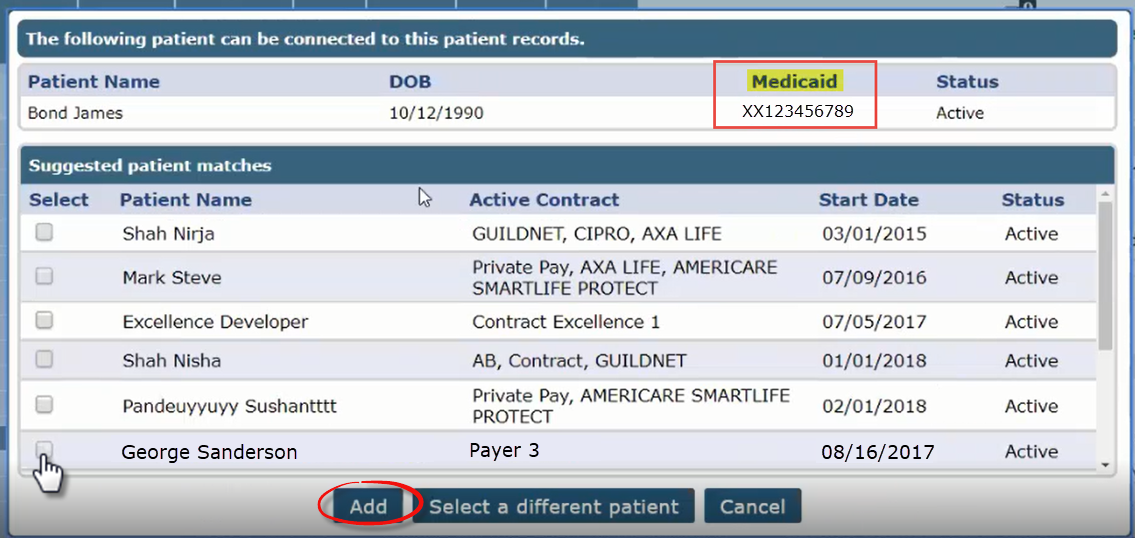
Task: Click the Add button
Action: (368, 506)
